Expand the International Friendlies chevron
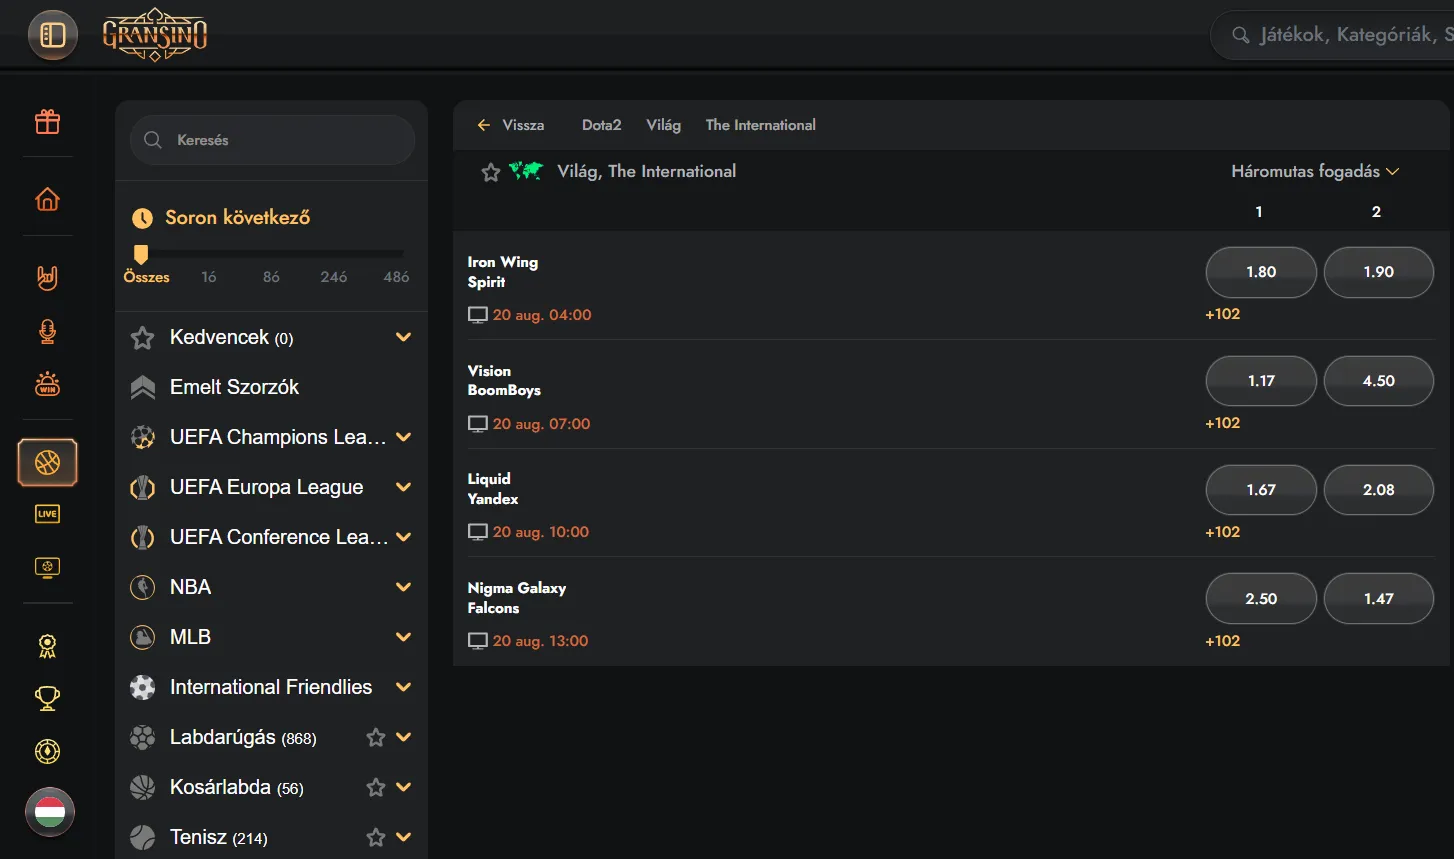The image size is (1454, 859). coord(404,687)
